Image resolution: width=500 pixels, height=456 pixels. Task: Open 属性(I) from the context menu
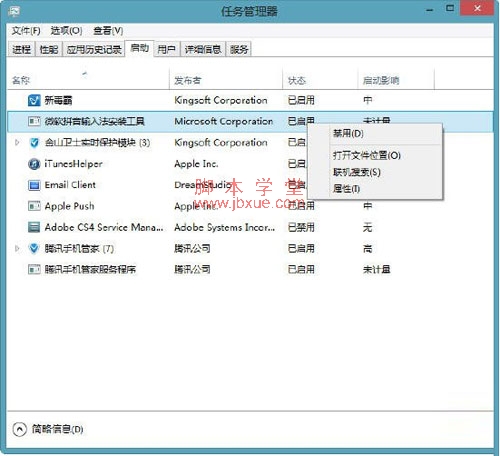[x=346, y=189]
